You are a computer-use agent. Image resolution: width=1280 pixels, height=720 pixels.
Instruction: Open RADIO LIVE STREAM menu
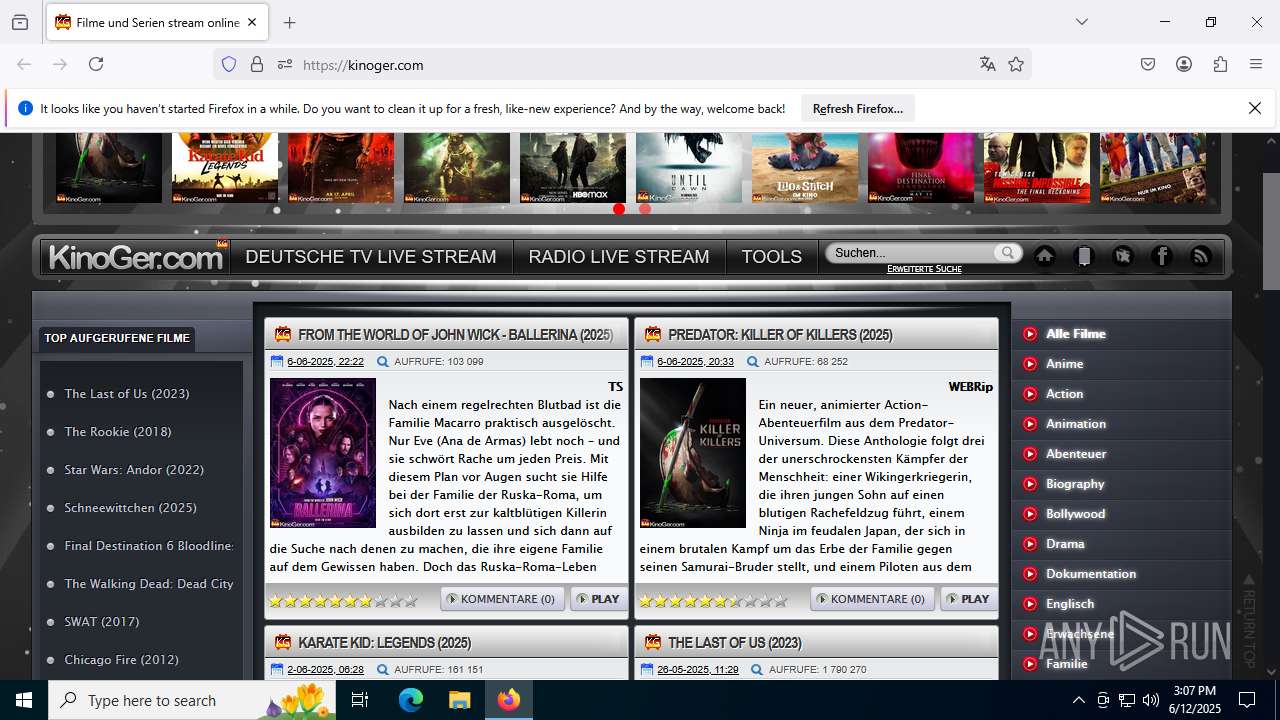(x=619, y=257)
